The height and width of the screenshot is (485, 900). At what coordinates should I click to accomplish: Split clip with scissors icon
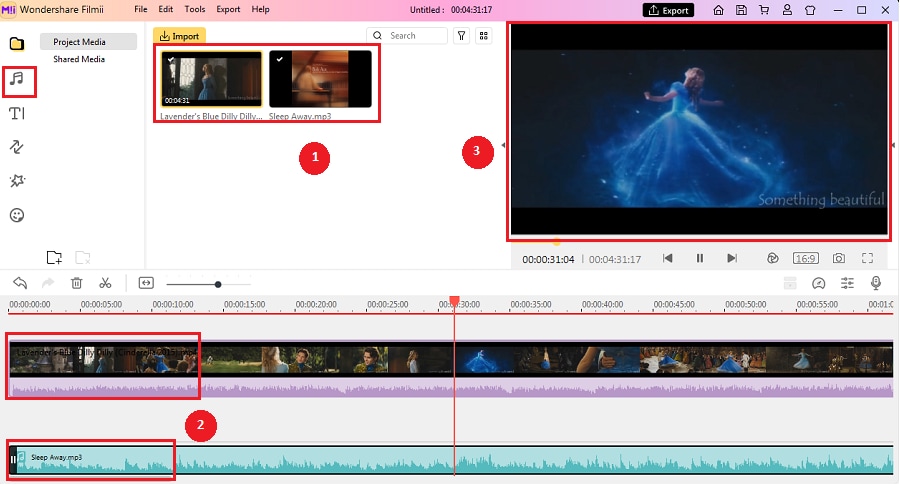pyautogui.click(x=105, y=283)
